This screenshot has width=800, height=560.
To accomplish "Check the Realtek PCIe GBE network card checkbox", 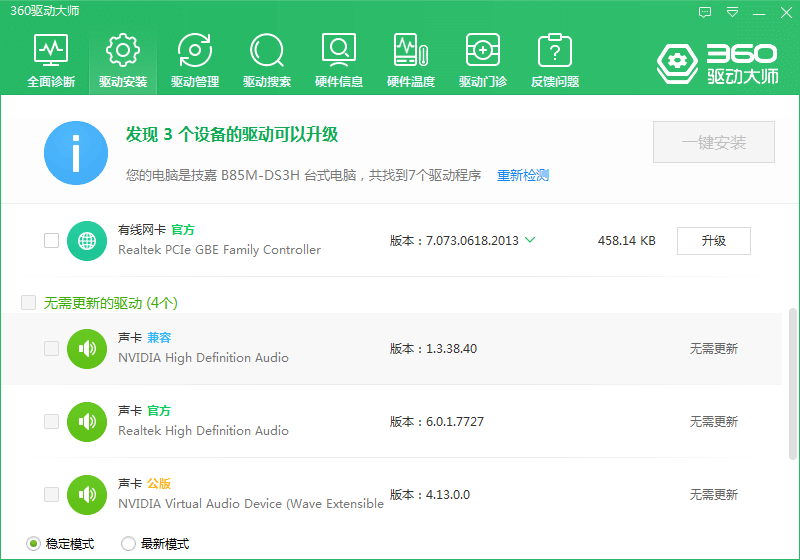I will point(51,240).
